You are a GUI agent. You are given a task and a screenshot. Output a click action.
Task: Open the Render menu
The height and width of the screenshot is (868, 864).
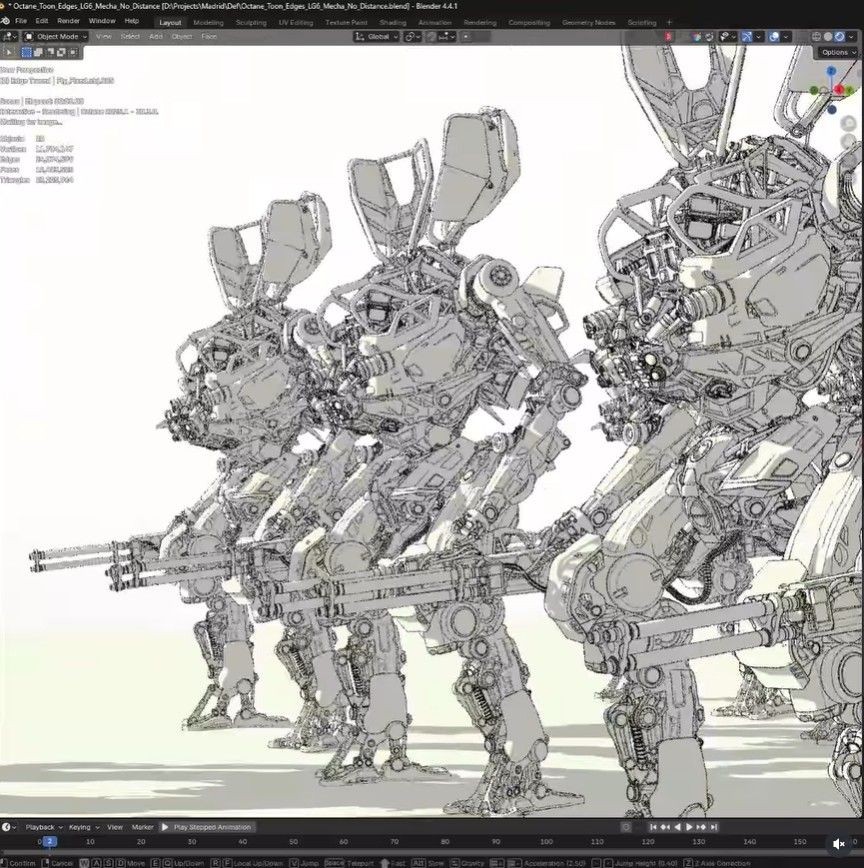(69, 21)
